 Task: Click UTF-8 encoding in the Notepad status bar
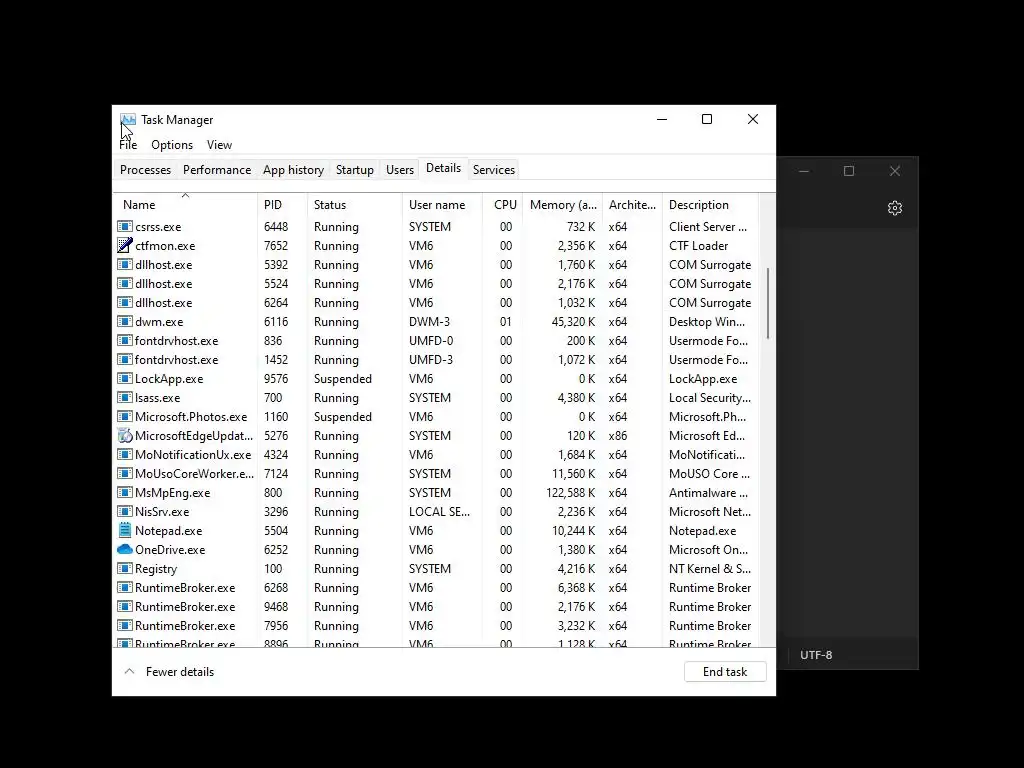[816, 654]
